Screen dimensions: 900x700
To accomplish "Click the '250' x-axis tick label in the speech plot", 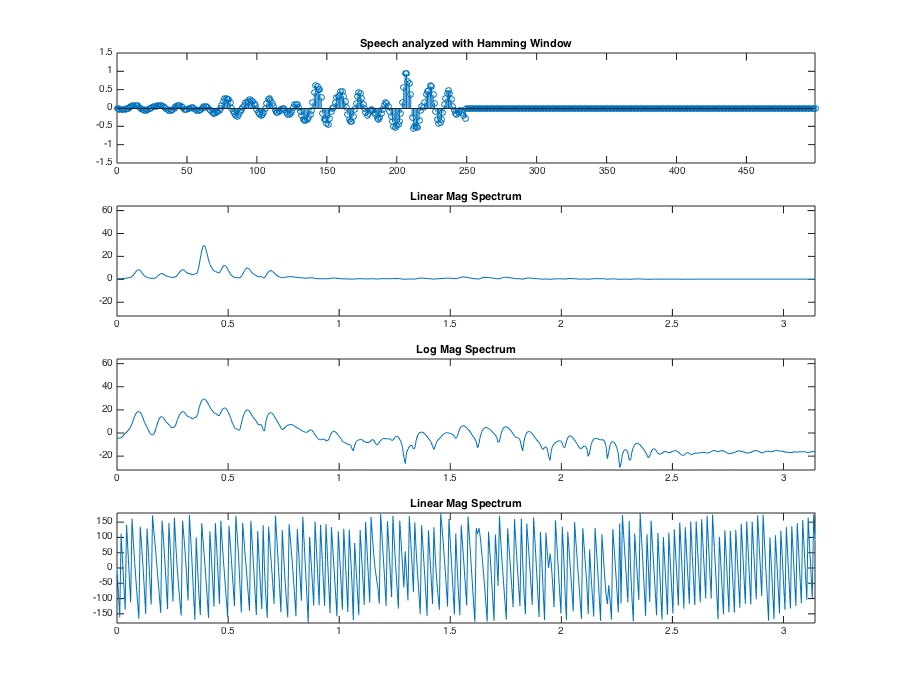I will [x=466, y=172].
